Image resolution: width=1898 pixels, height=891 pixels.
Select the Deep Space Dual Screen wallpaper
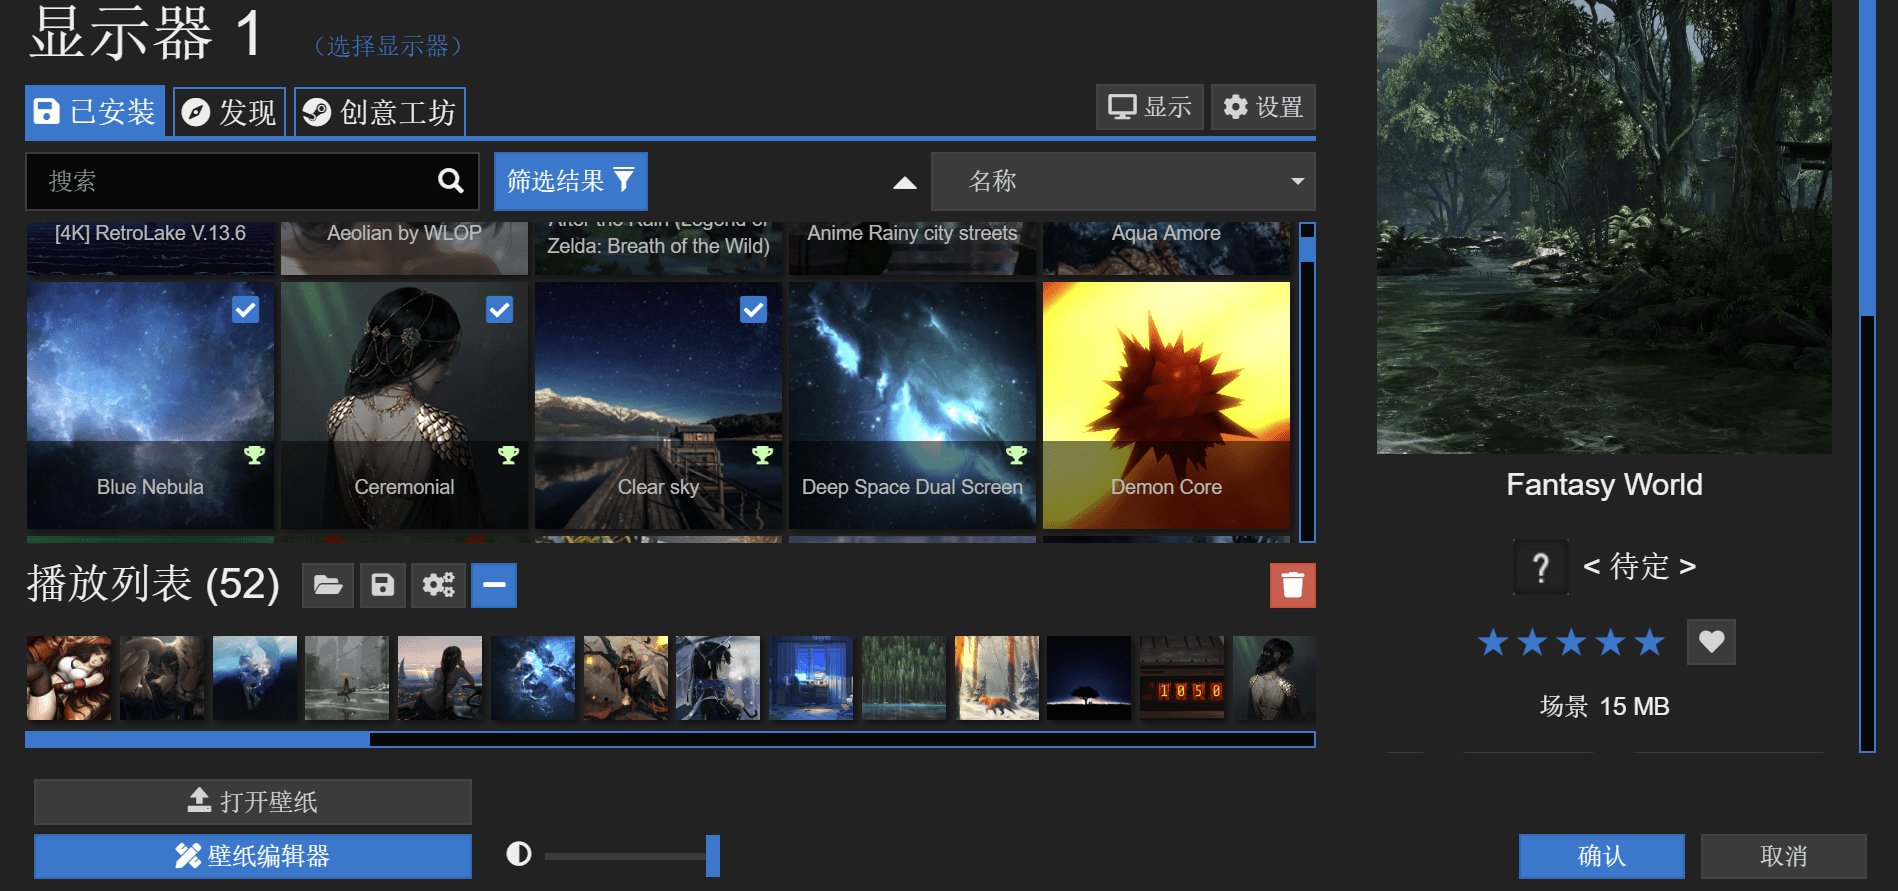[x=912, y=405]
